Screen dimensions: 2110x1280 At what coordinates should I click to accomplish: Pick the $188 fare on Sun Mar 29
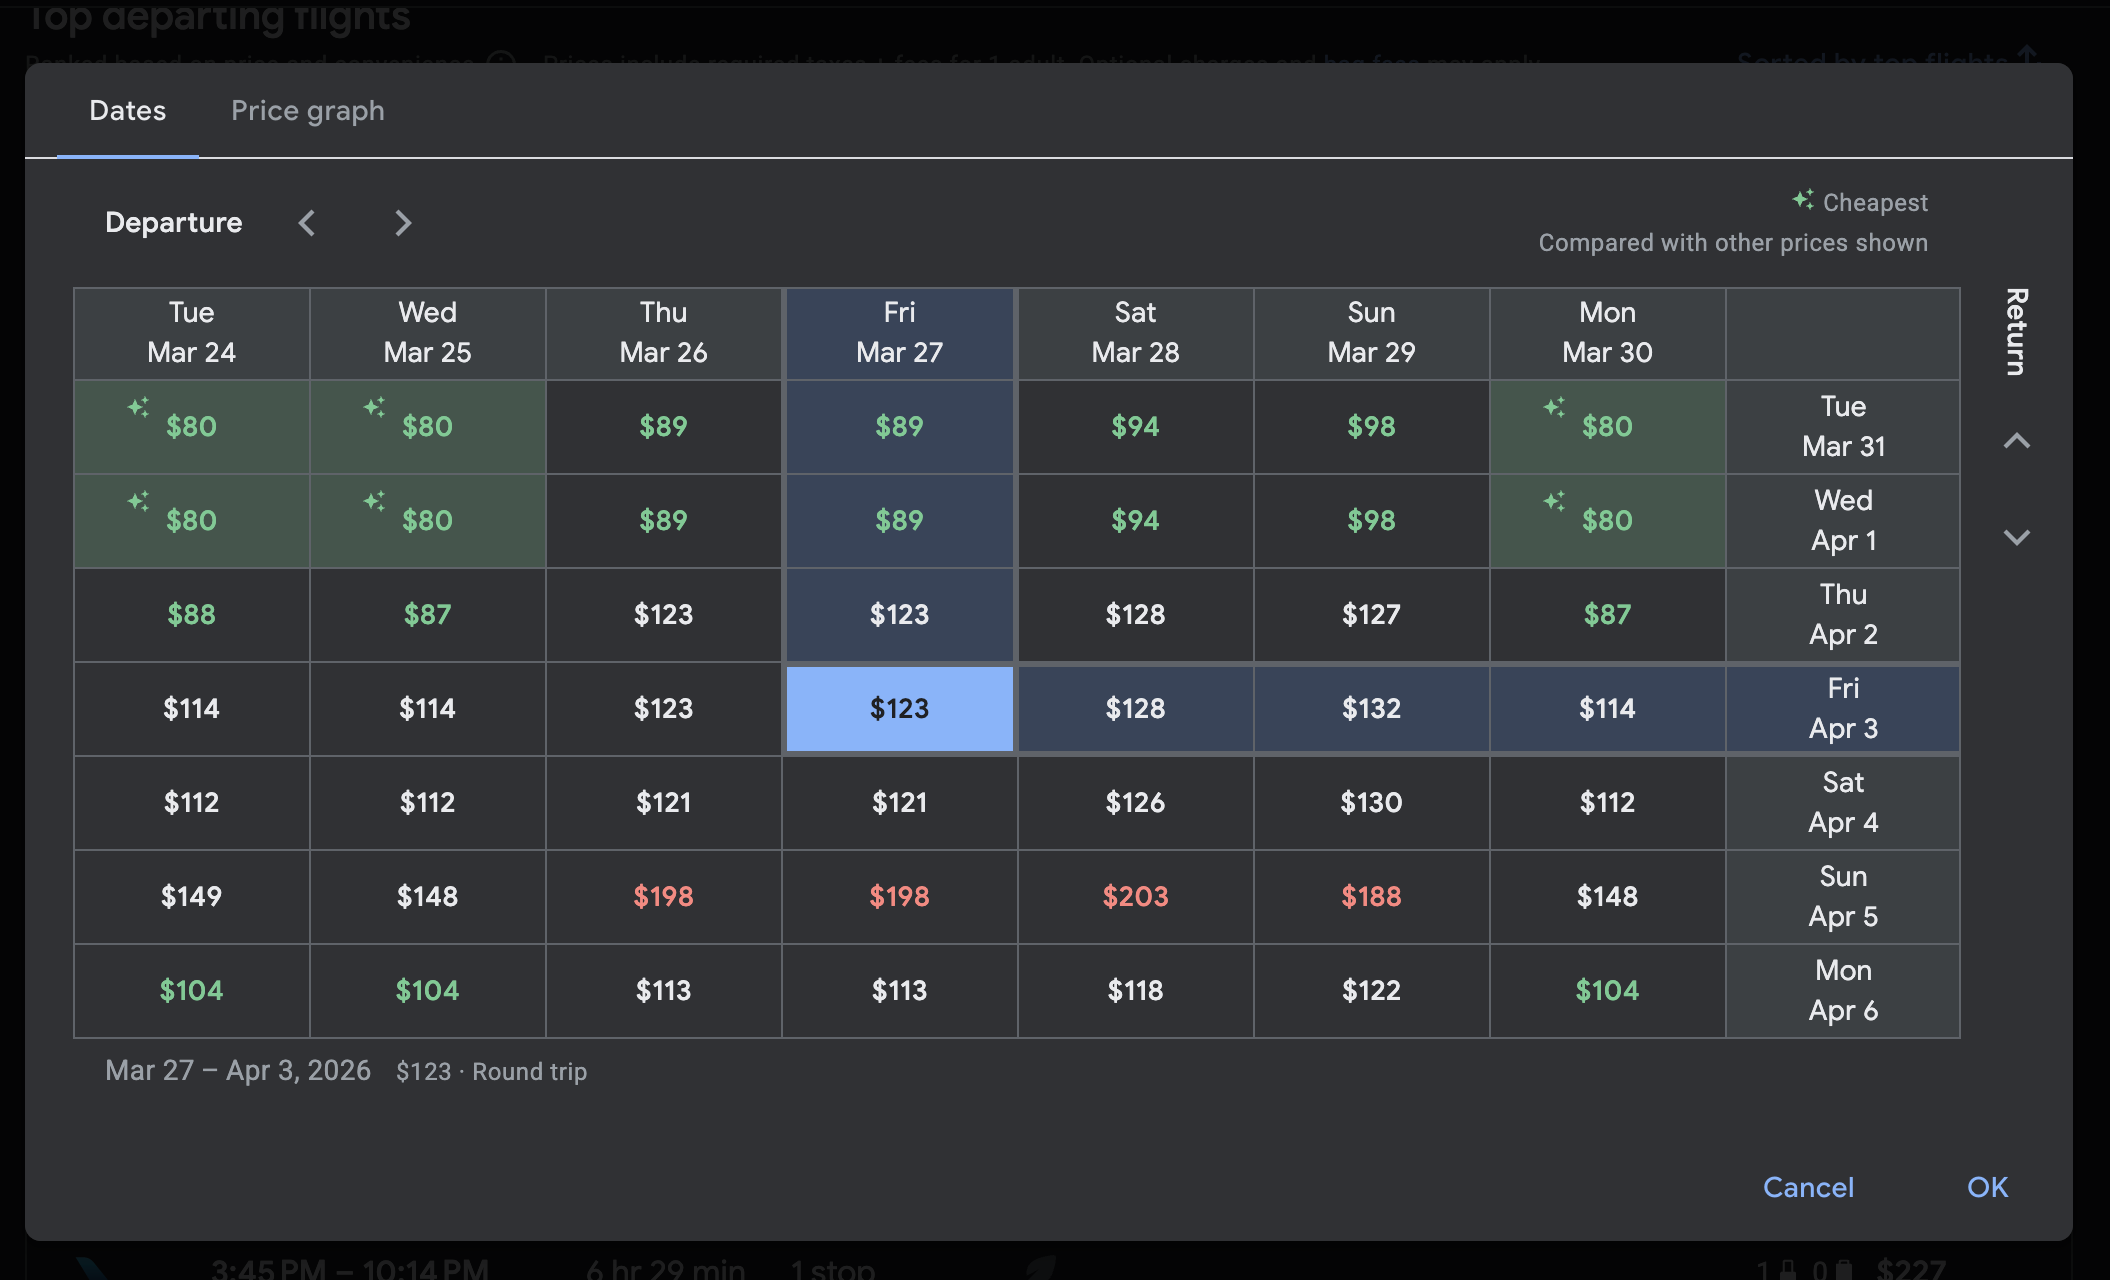click(1370, 897)
